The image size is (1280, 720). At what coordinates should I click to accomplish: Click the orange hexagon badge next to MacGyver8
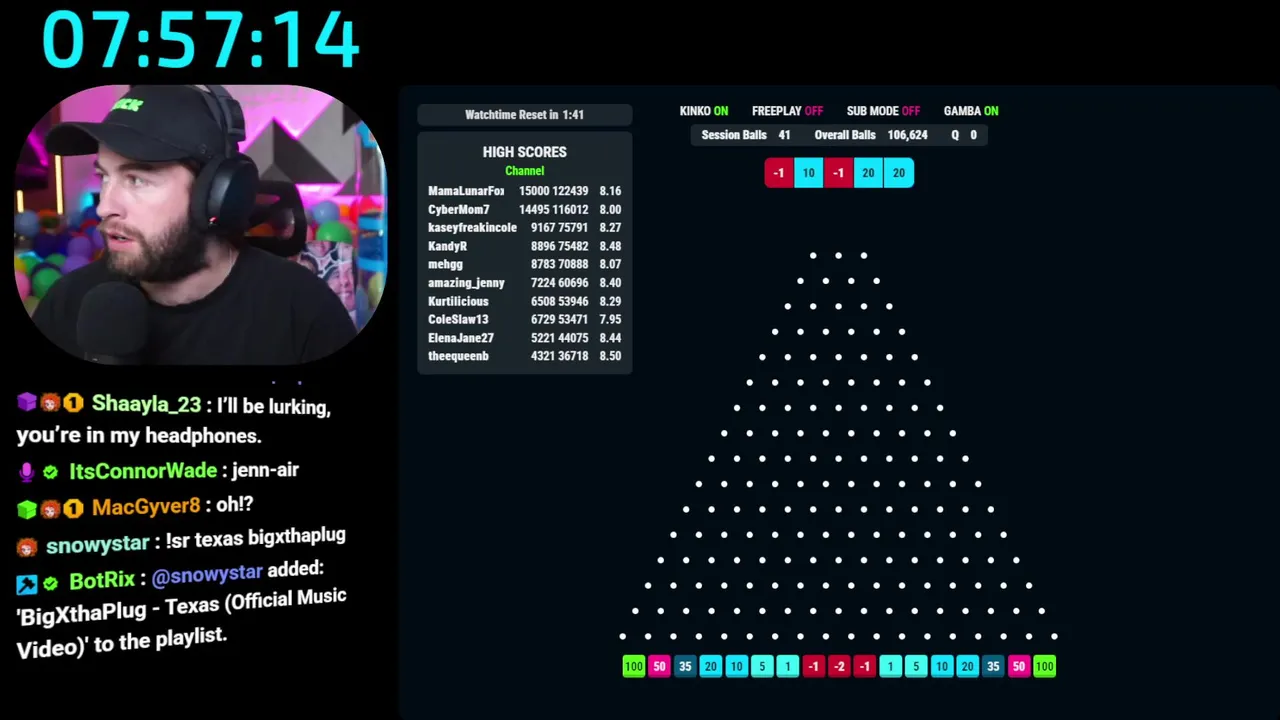click(73, 508)
